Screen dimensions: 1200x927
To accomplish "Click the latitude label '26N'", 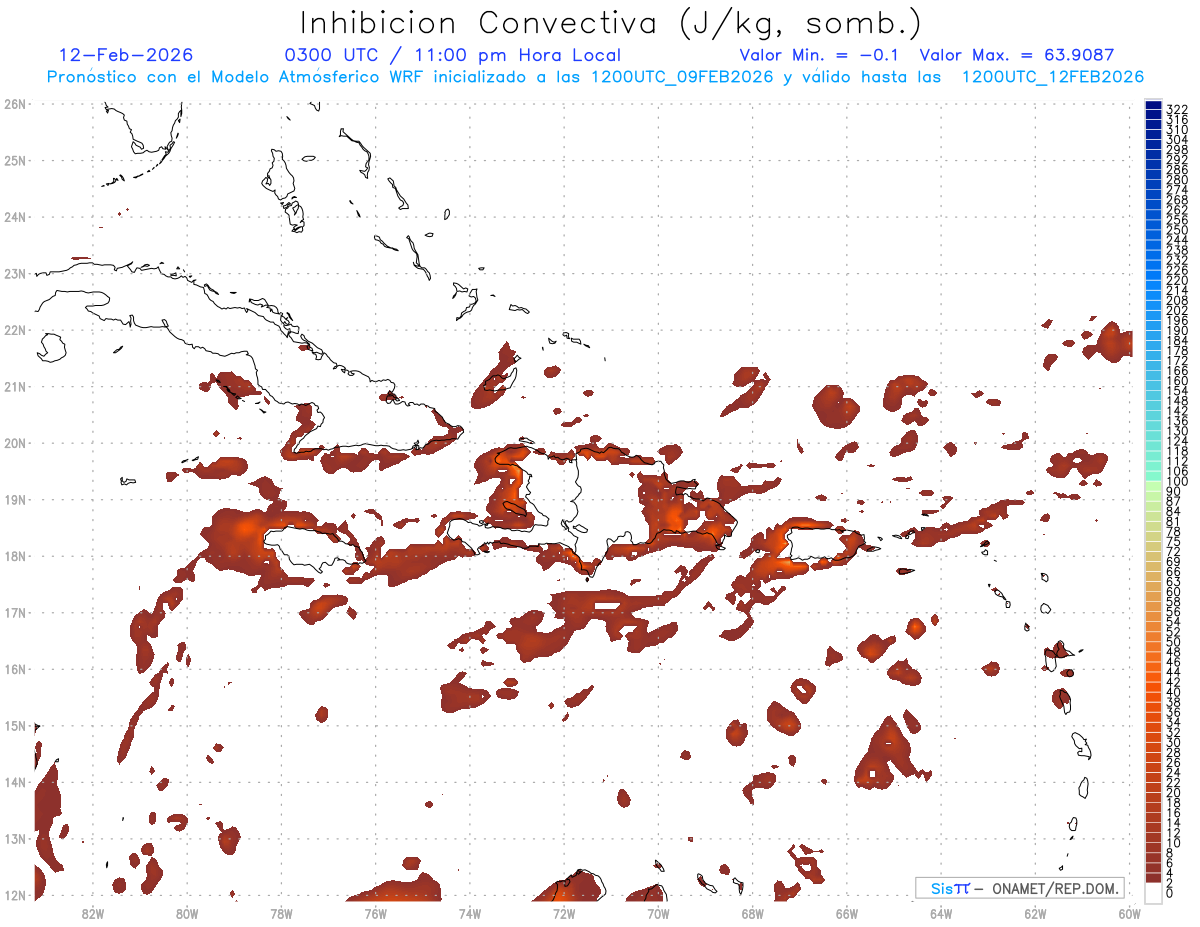I will (15, 103).
